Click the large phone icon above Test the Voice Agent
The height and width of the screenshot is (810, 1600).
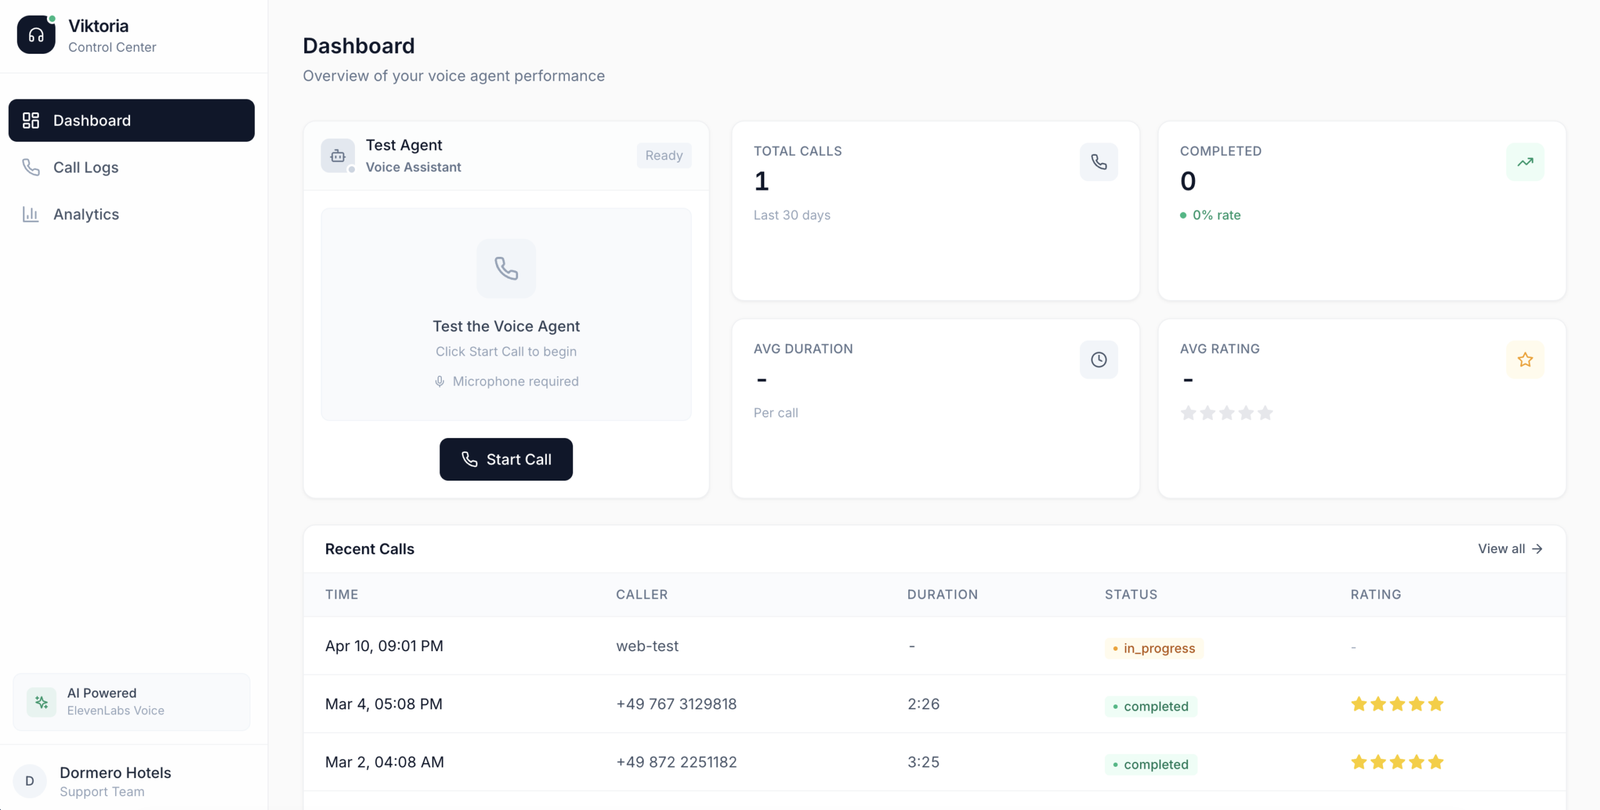click(x=506, y=268)
